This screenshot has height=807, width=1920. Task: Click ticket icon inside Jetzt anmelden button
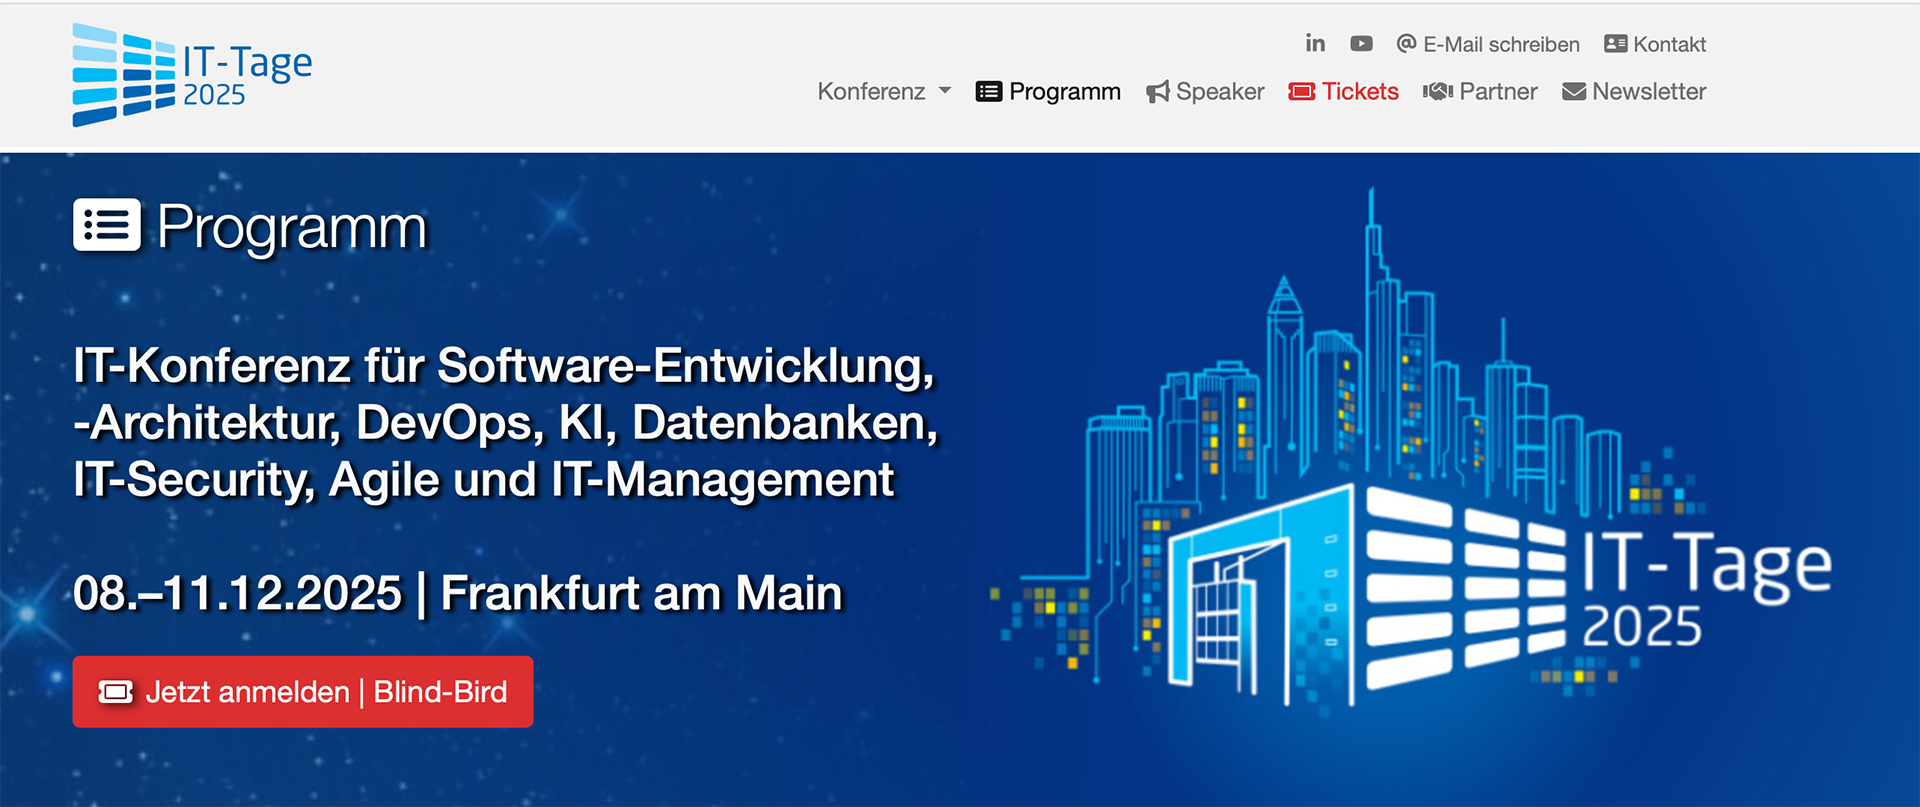pyautogui.click(x=116, y=692)
